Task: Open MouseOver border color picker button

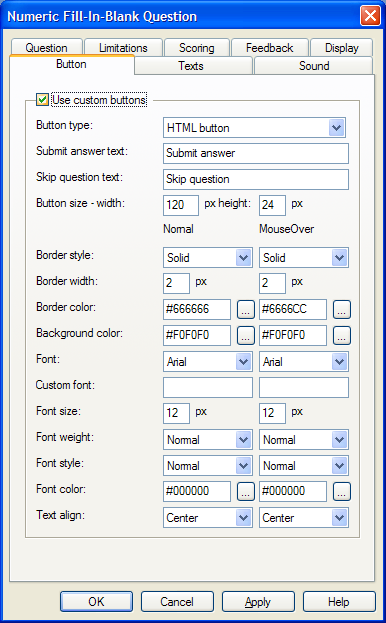Action: 342,310
